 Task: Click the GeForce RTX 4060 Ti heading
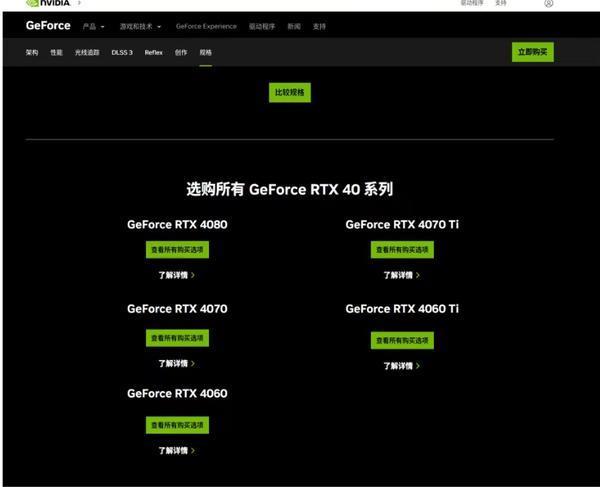pyautogui.click(x=402, y=309)
